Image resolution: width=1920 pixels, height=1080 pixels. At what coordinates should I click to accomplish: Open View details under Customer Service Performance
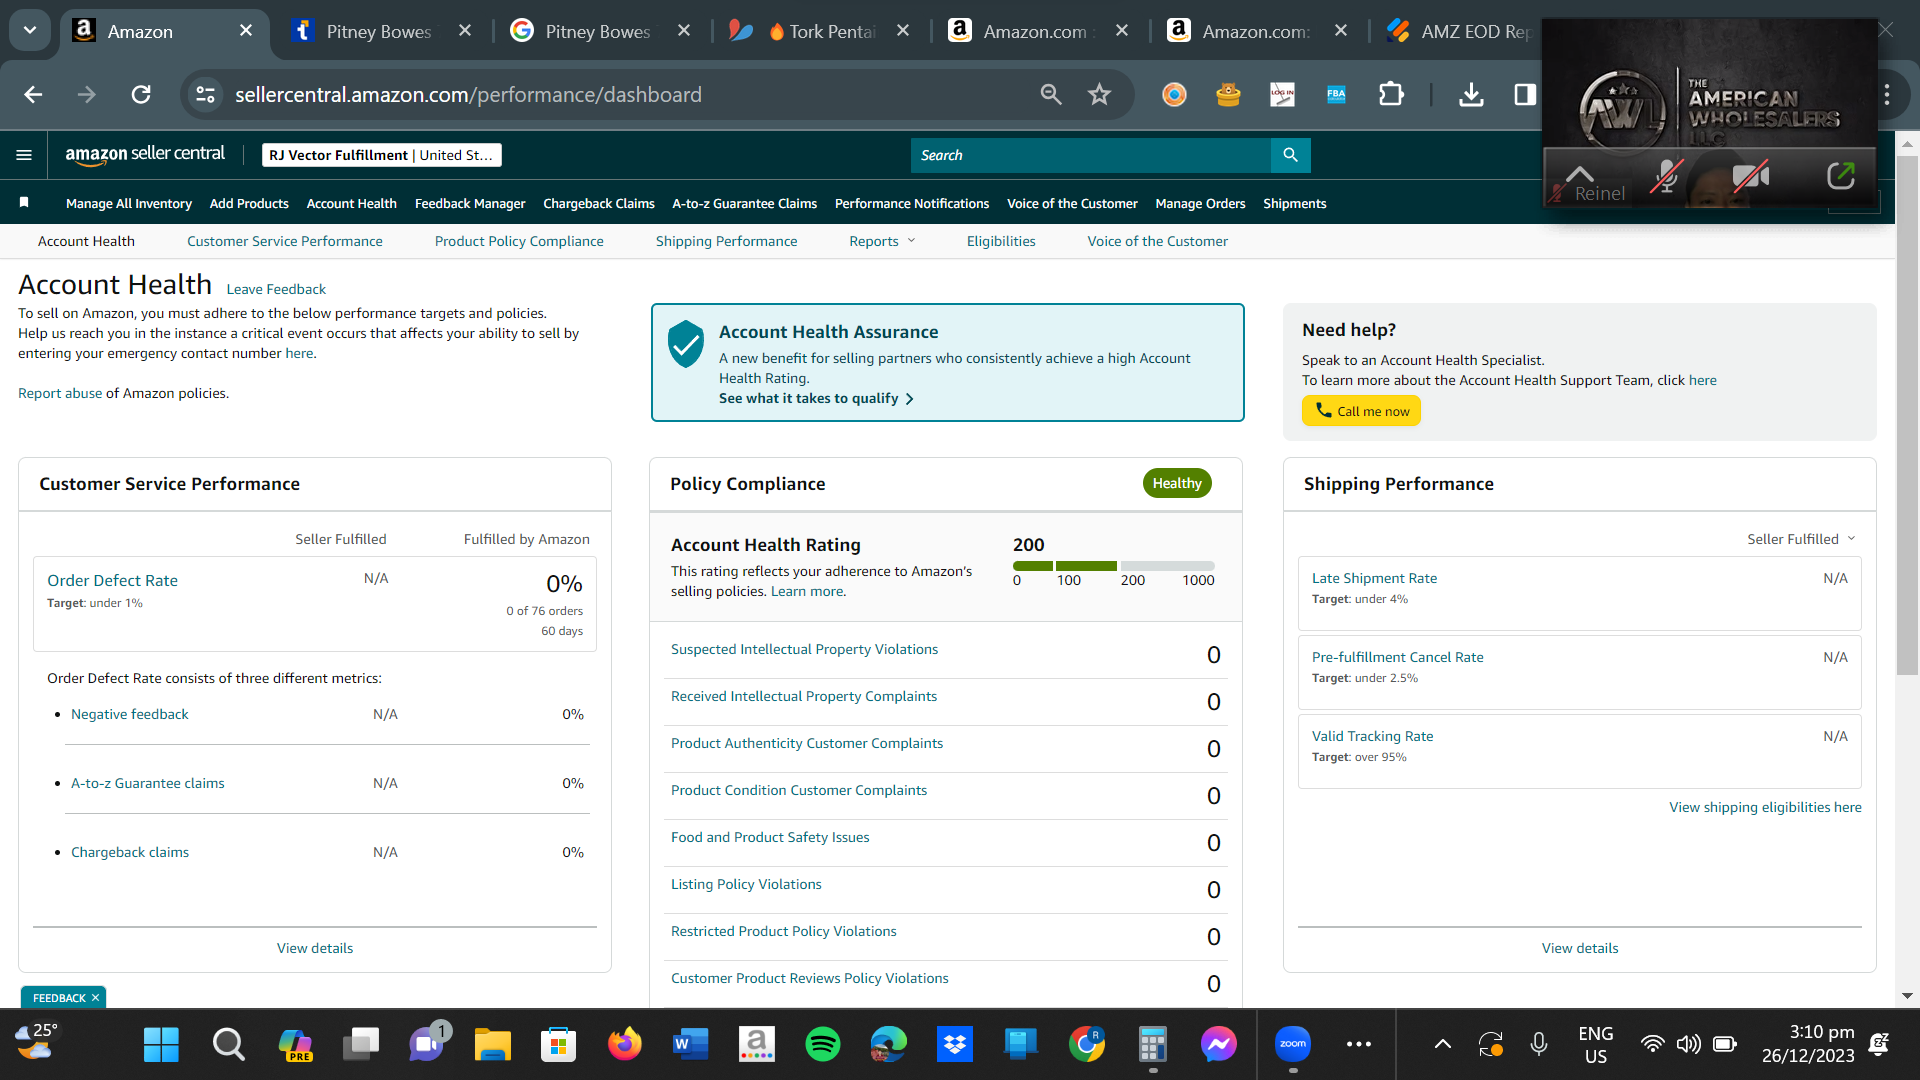click(315, 948)
